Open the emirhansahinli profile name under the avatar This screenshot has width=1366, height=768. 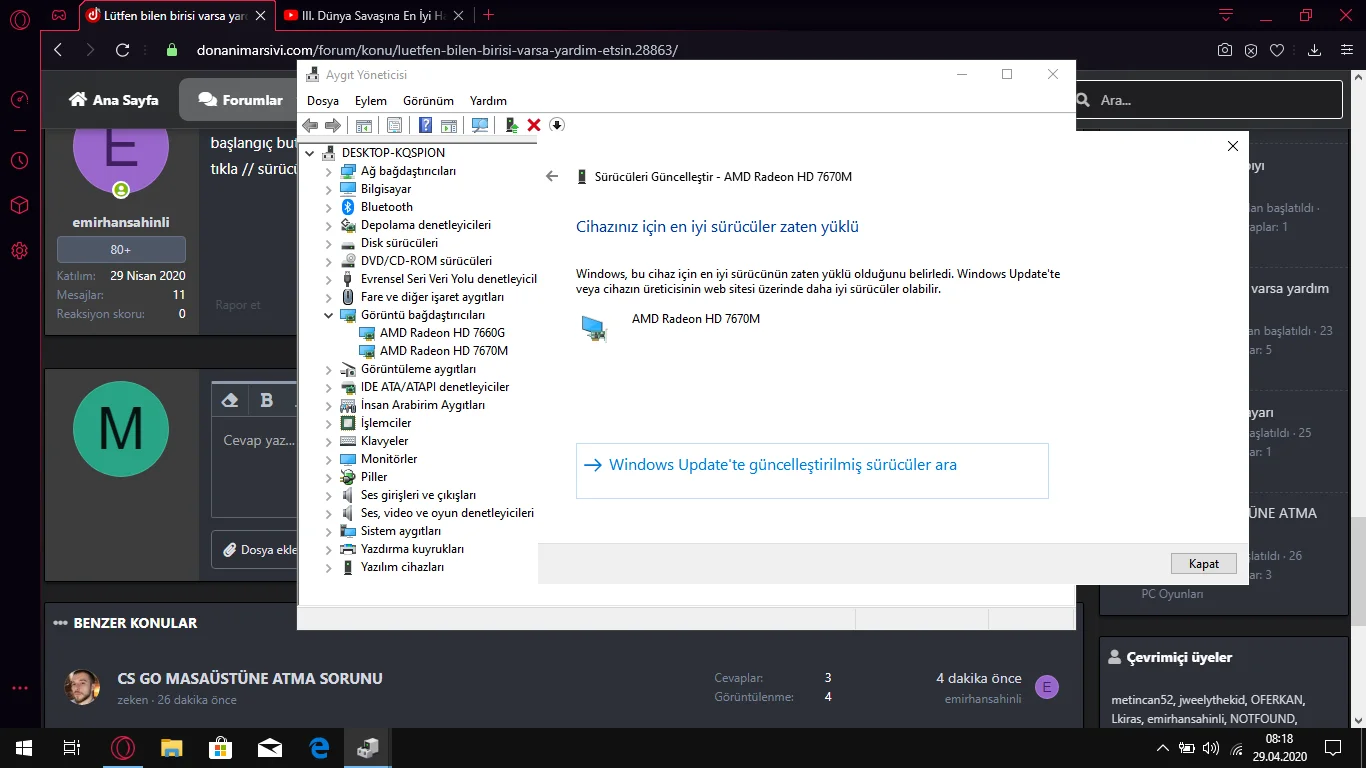[121, 223]
